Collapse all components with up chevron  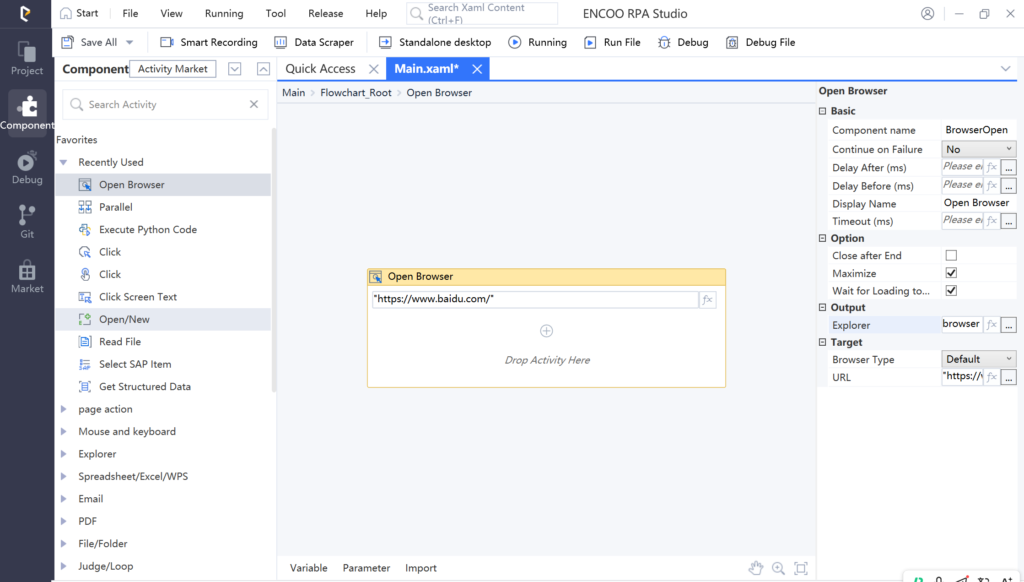point(263,69)
